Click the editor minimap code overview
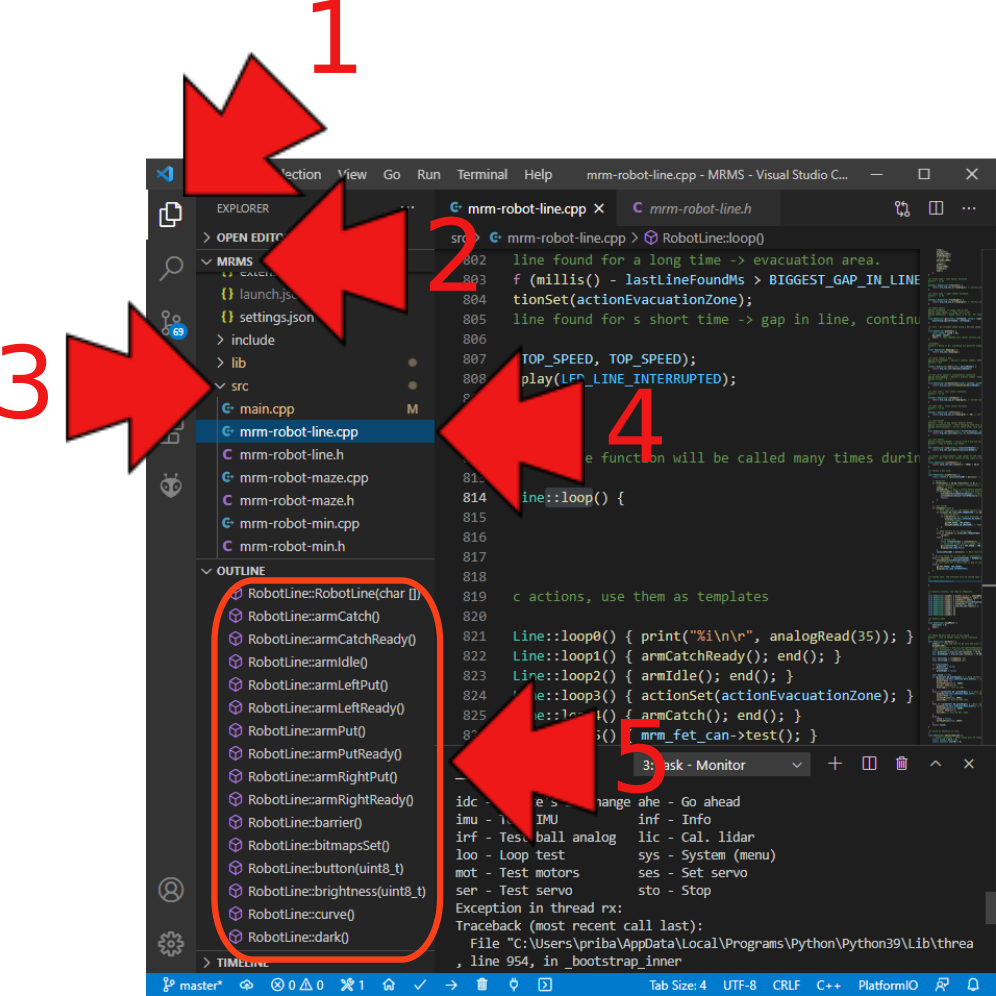996x996 pixels. pyautogui.click(x=953, y=495)
